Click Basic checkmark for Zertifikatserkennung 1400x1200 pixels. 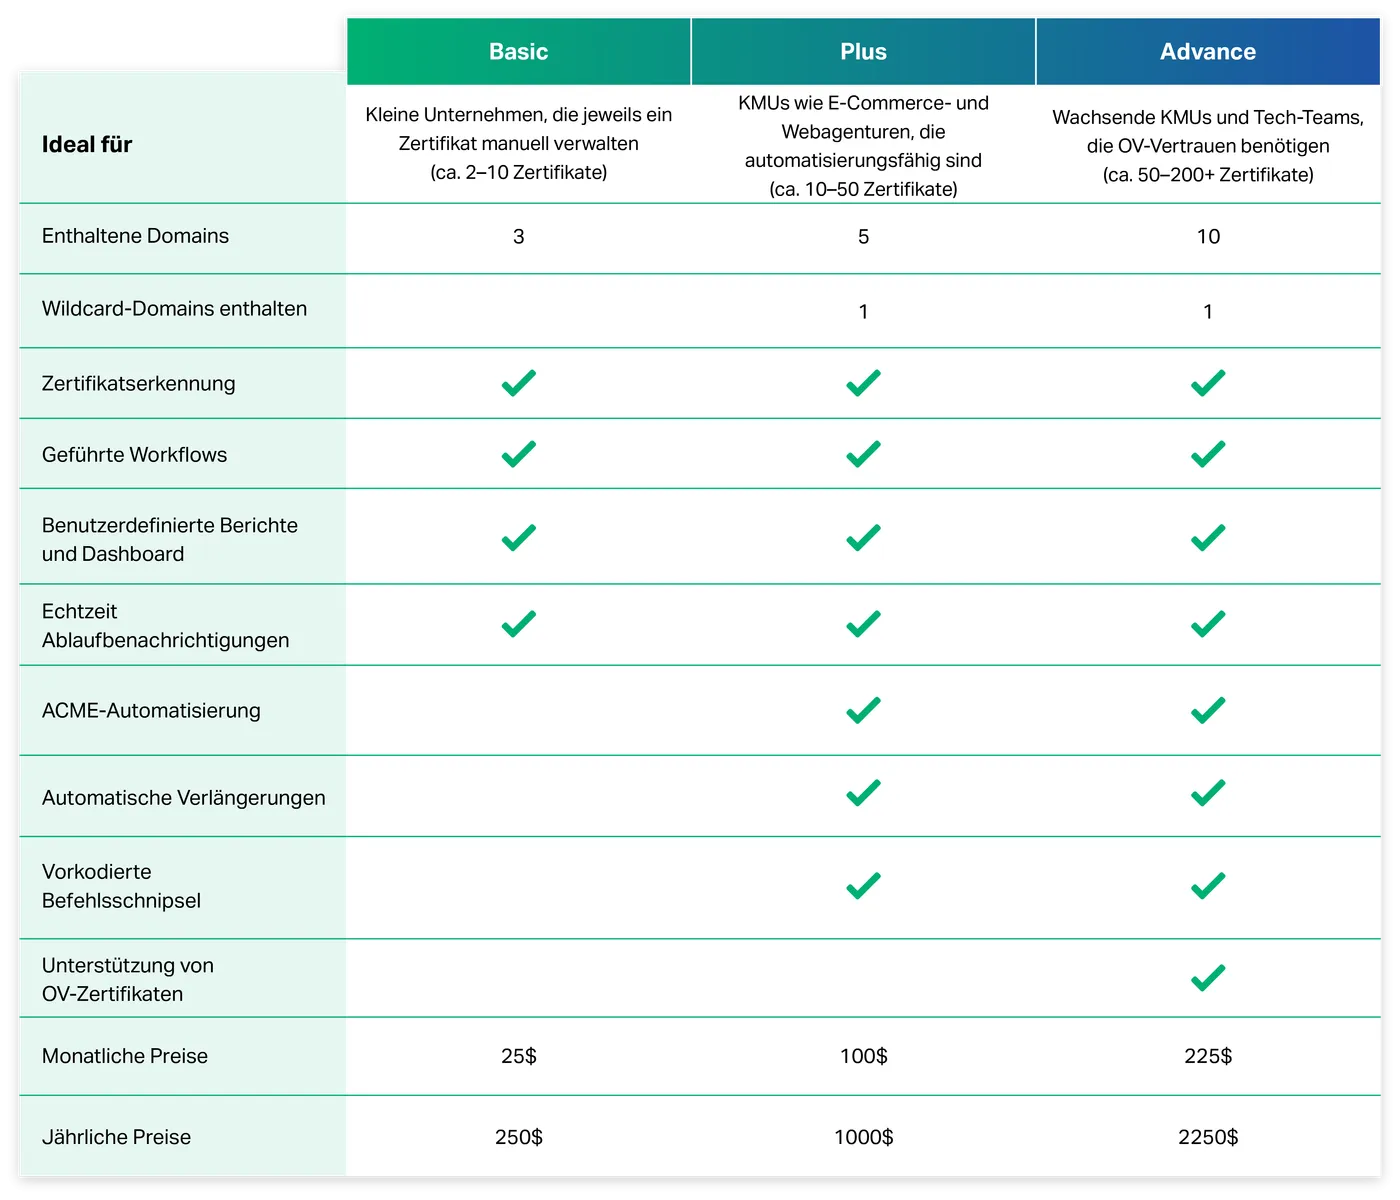(518, 383)
